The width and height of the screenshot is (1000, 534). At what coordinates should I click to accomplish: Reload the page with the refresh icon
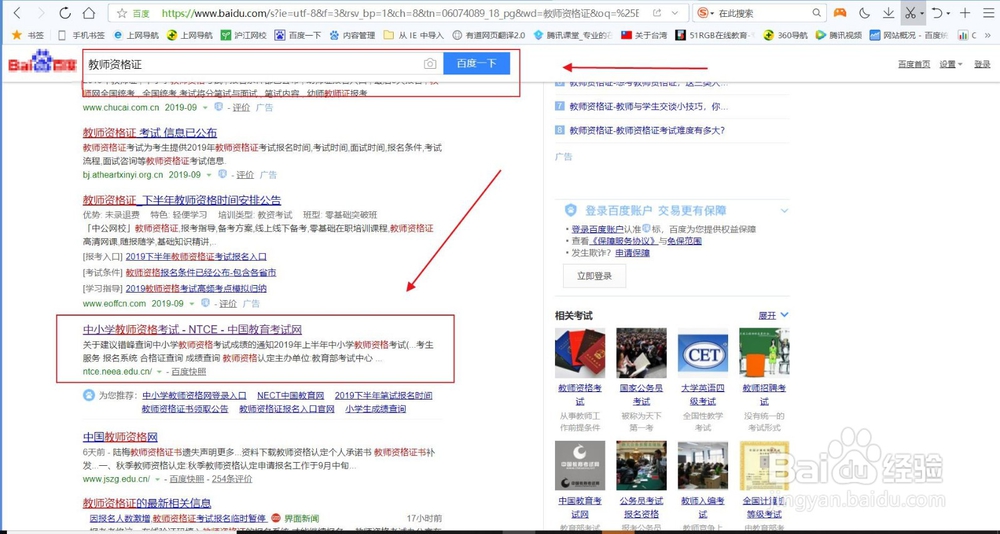65,13
